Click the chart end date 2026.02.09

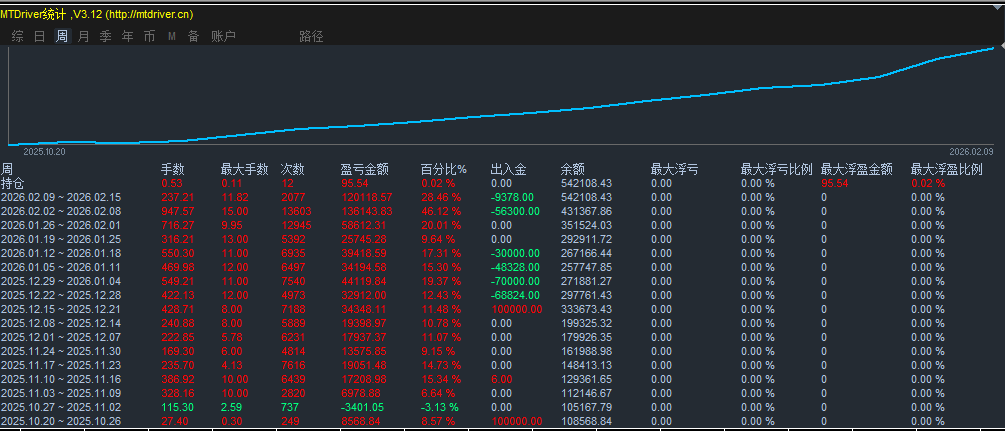[971, 152]
